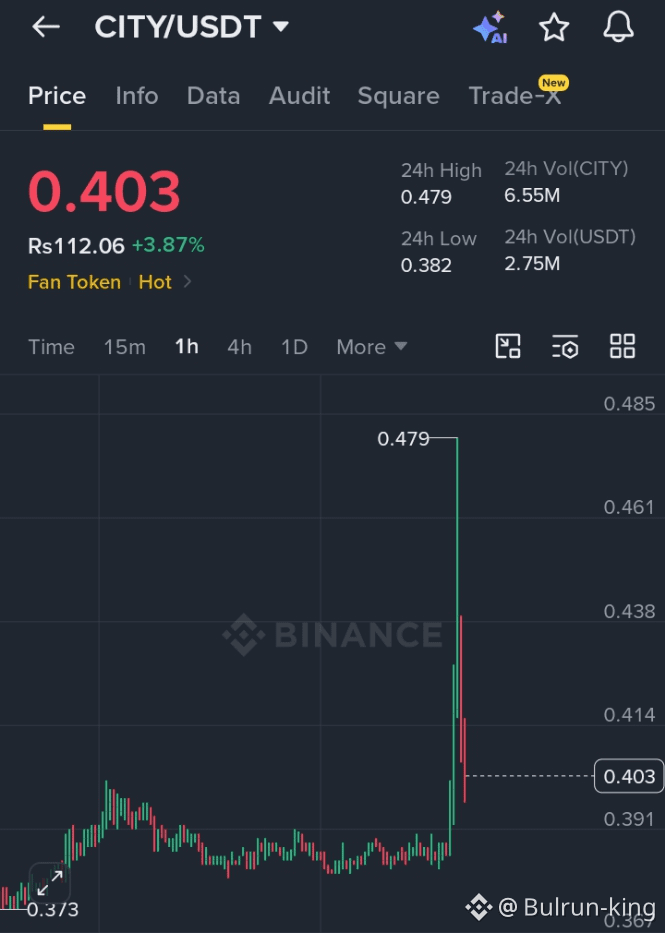Image resolution: width=665 pixels, height=933 pixels.
Task: Expand the More intervals dropdown
Action: (x=372, y=347)
